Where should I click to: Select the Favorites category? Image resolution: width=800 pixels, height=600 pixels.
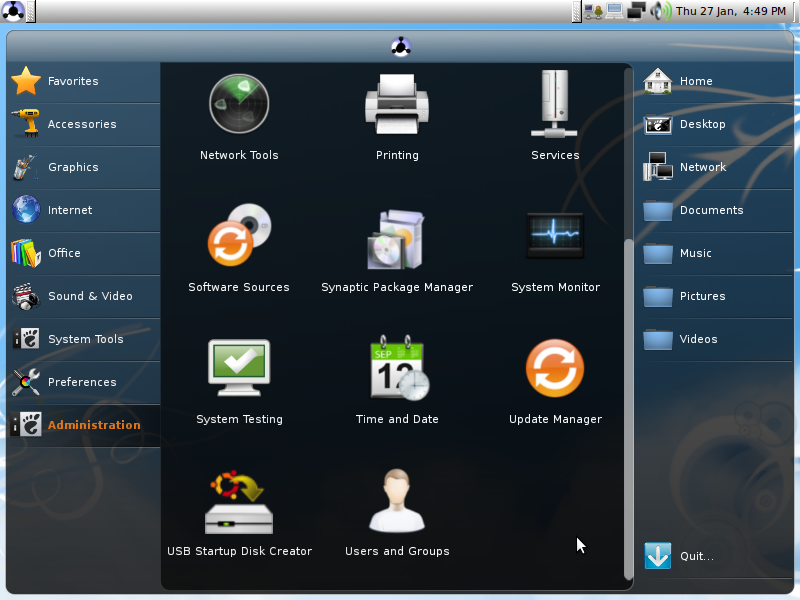click(84, 81)
